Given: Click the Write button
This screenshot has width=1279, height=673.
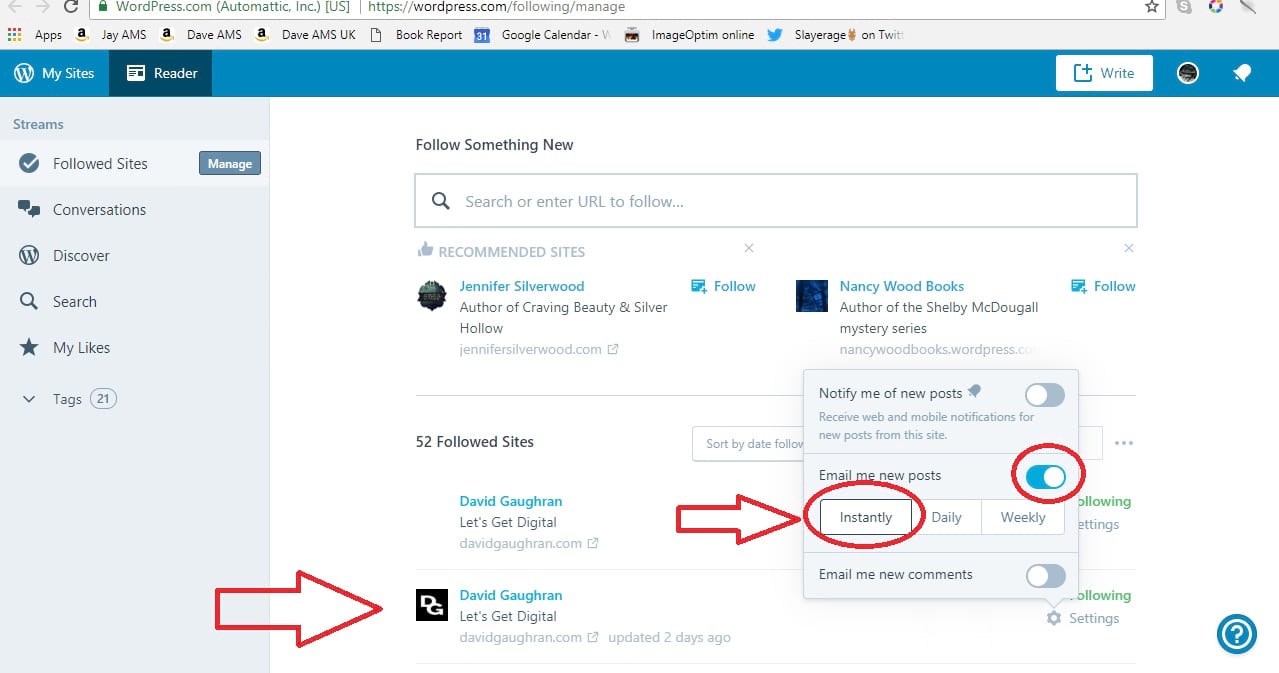Looking at the screenshot, I should 1104,73.
